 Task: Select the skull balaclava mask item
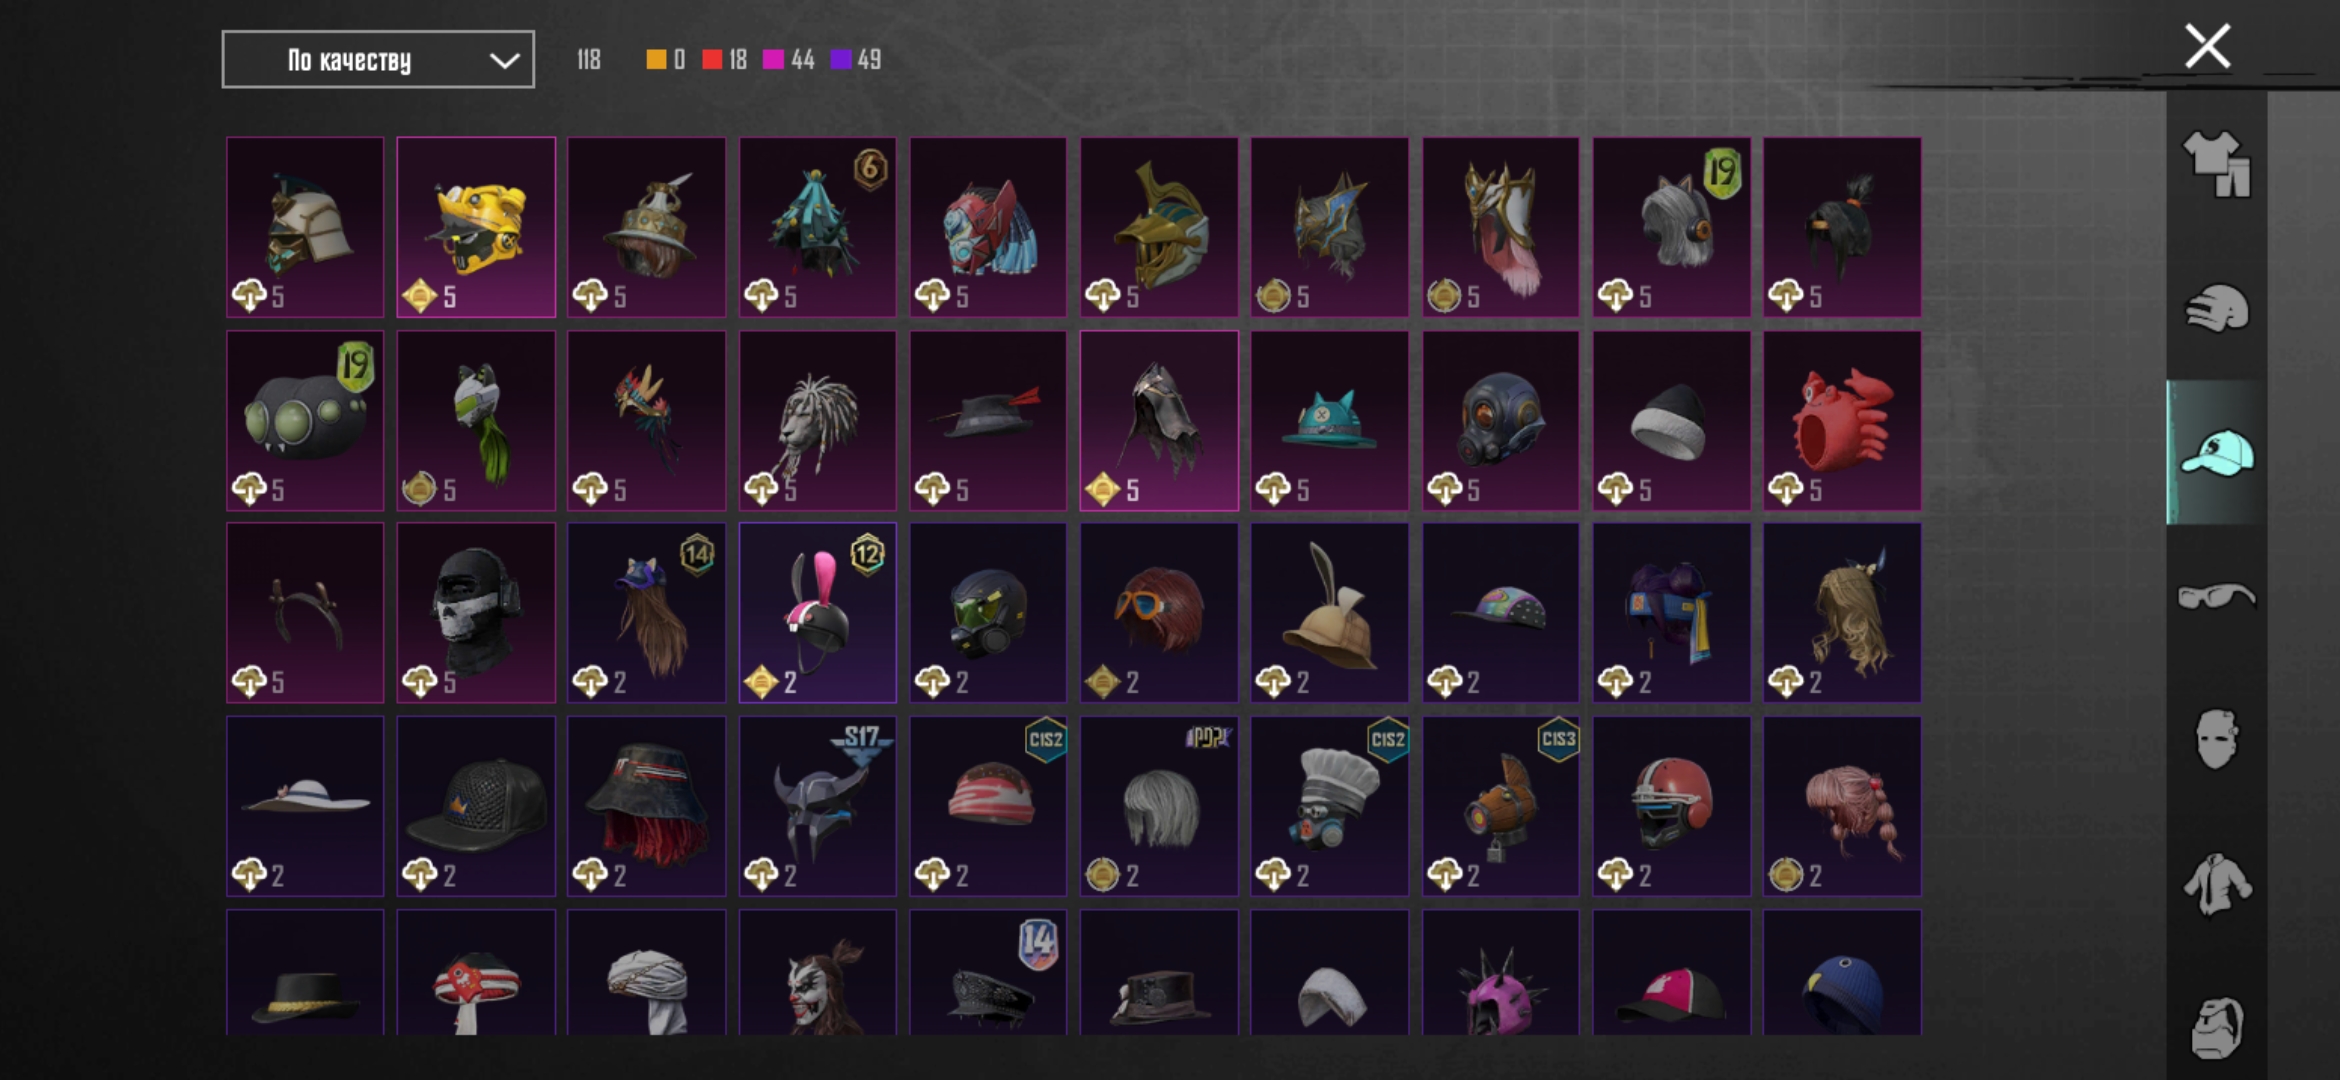476,613
